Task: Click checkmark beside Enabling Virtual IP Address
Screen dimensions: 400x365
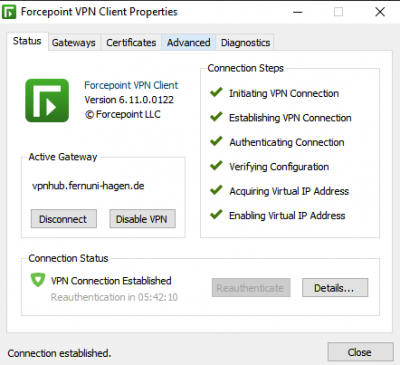Action: (x=216, y=214)
